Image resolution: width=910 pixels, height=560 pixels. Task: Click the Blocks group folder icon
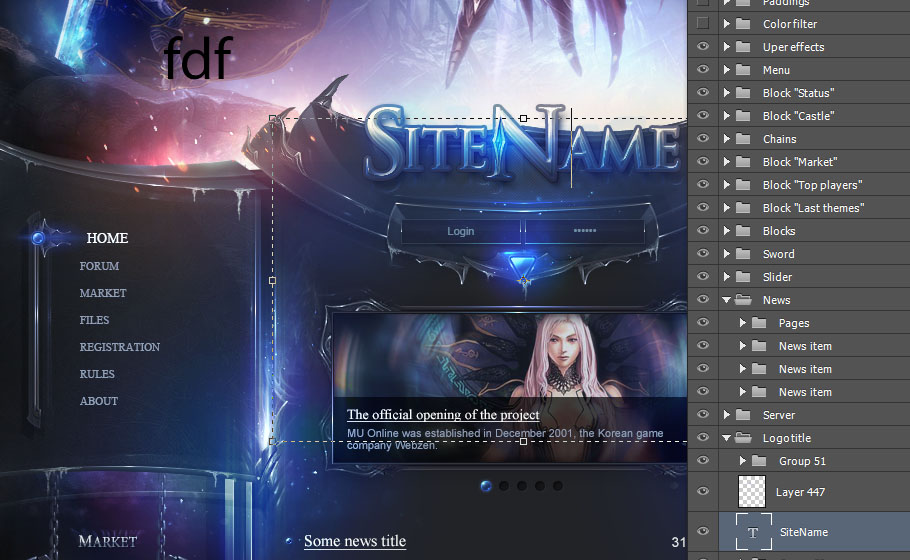(743, 231)
